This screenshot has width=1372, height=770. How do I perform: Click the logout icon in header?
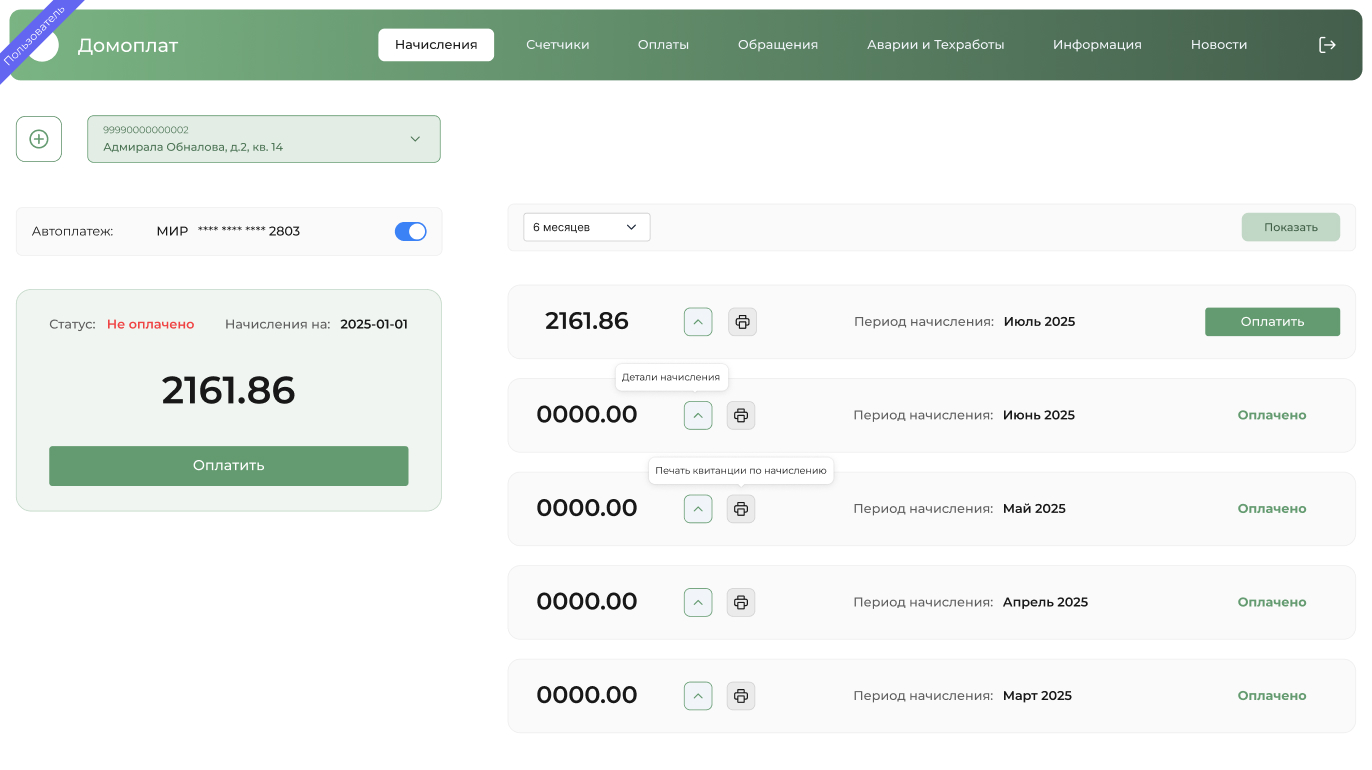click(x=1327, y=45)
